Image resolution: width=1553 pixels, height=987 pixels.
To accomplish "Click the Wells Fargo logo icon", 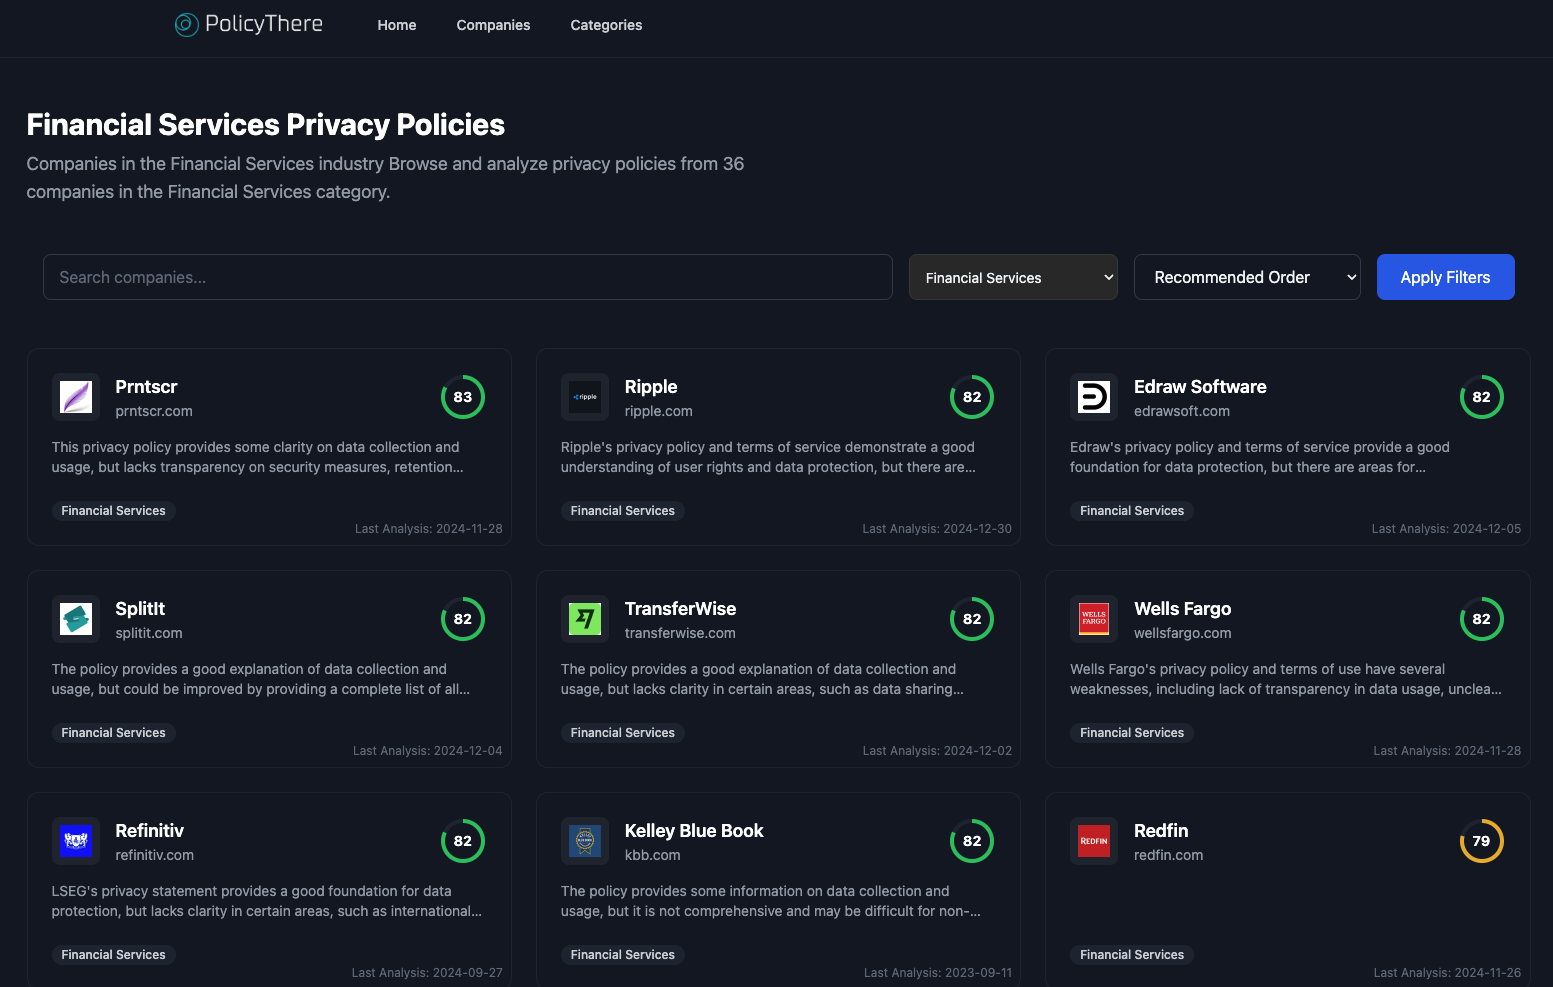I will pos(1094,619).
